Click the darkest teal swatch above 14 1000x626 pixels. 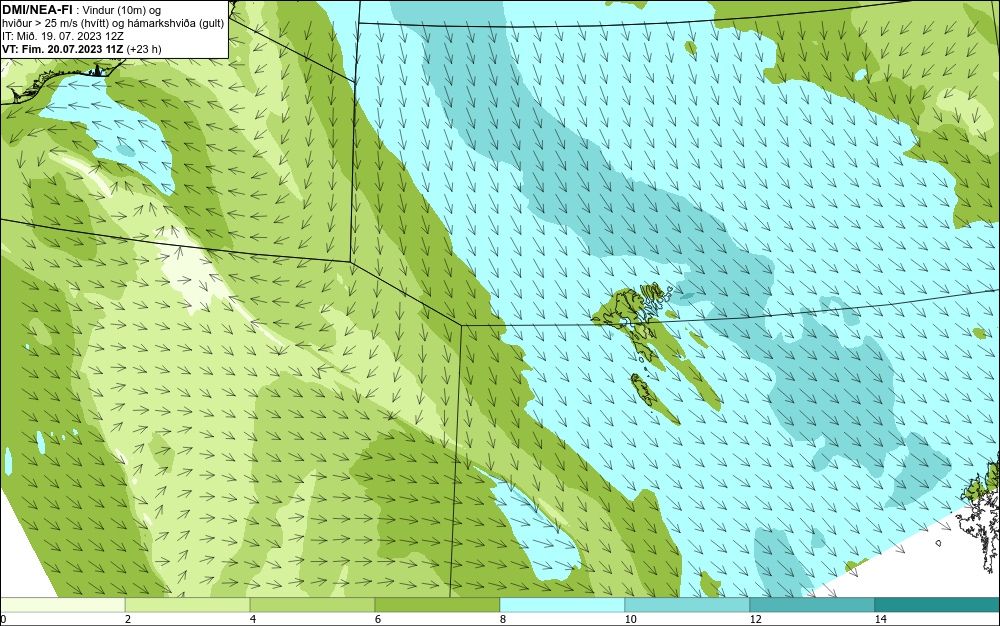938,605
